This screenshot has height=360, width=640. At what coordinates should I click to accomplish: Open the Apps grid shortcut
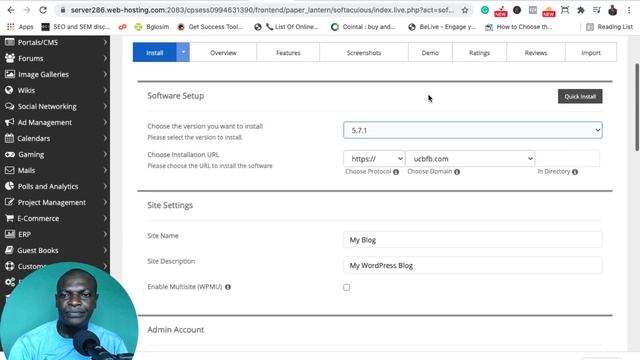[x=20, y=27]
